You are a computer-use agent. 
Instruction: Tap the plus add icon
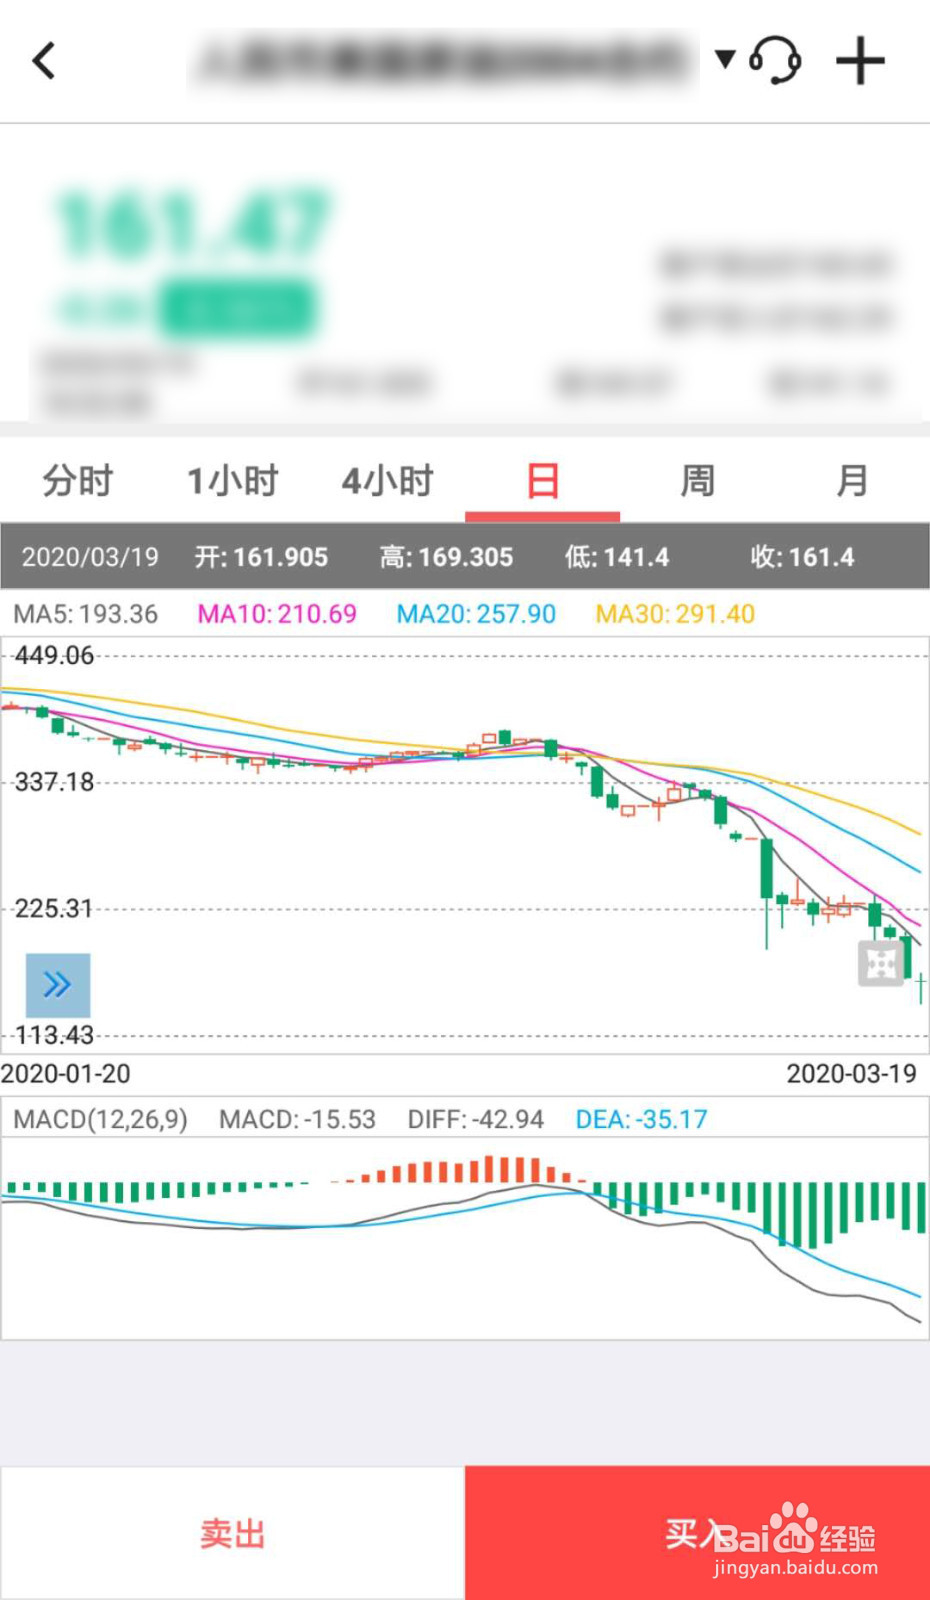[860, 61]
